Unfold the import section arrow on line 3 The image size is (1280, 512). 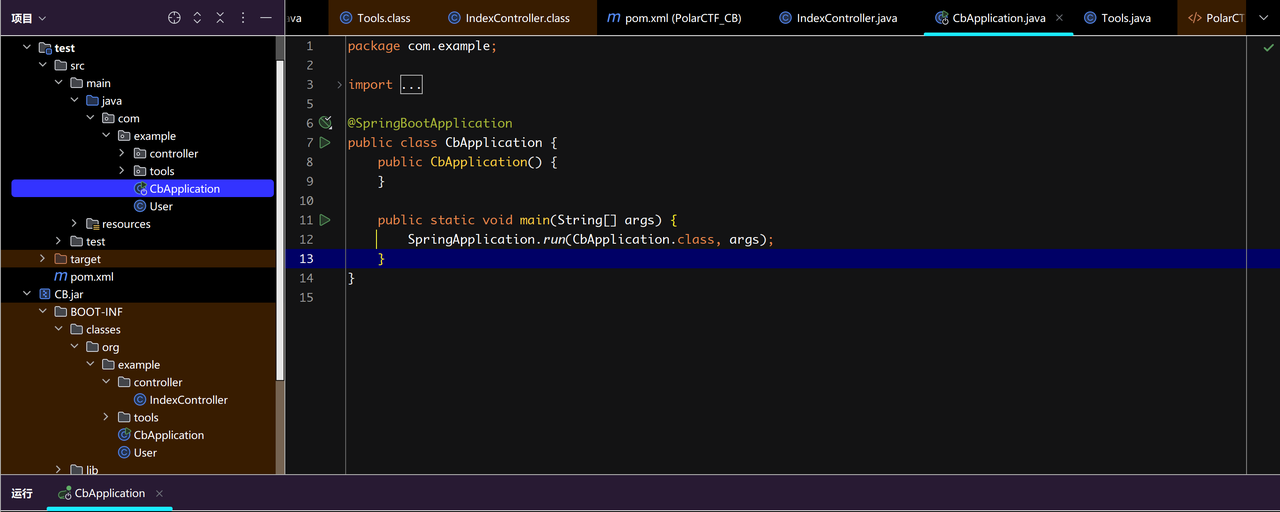pyautogui.click(x=340, y=85)
